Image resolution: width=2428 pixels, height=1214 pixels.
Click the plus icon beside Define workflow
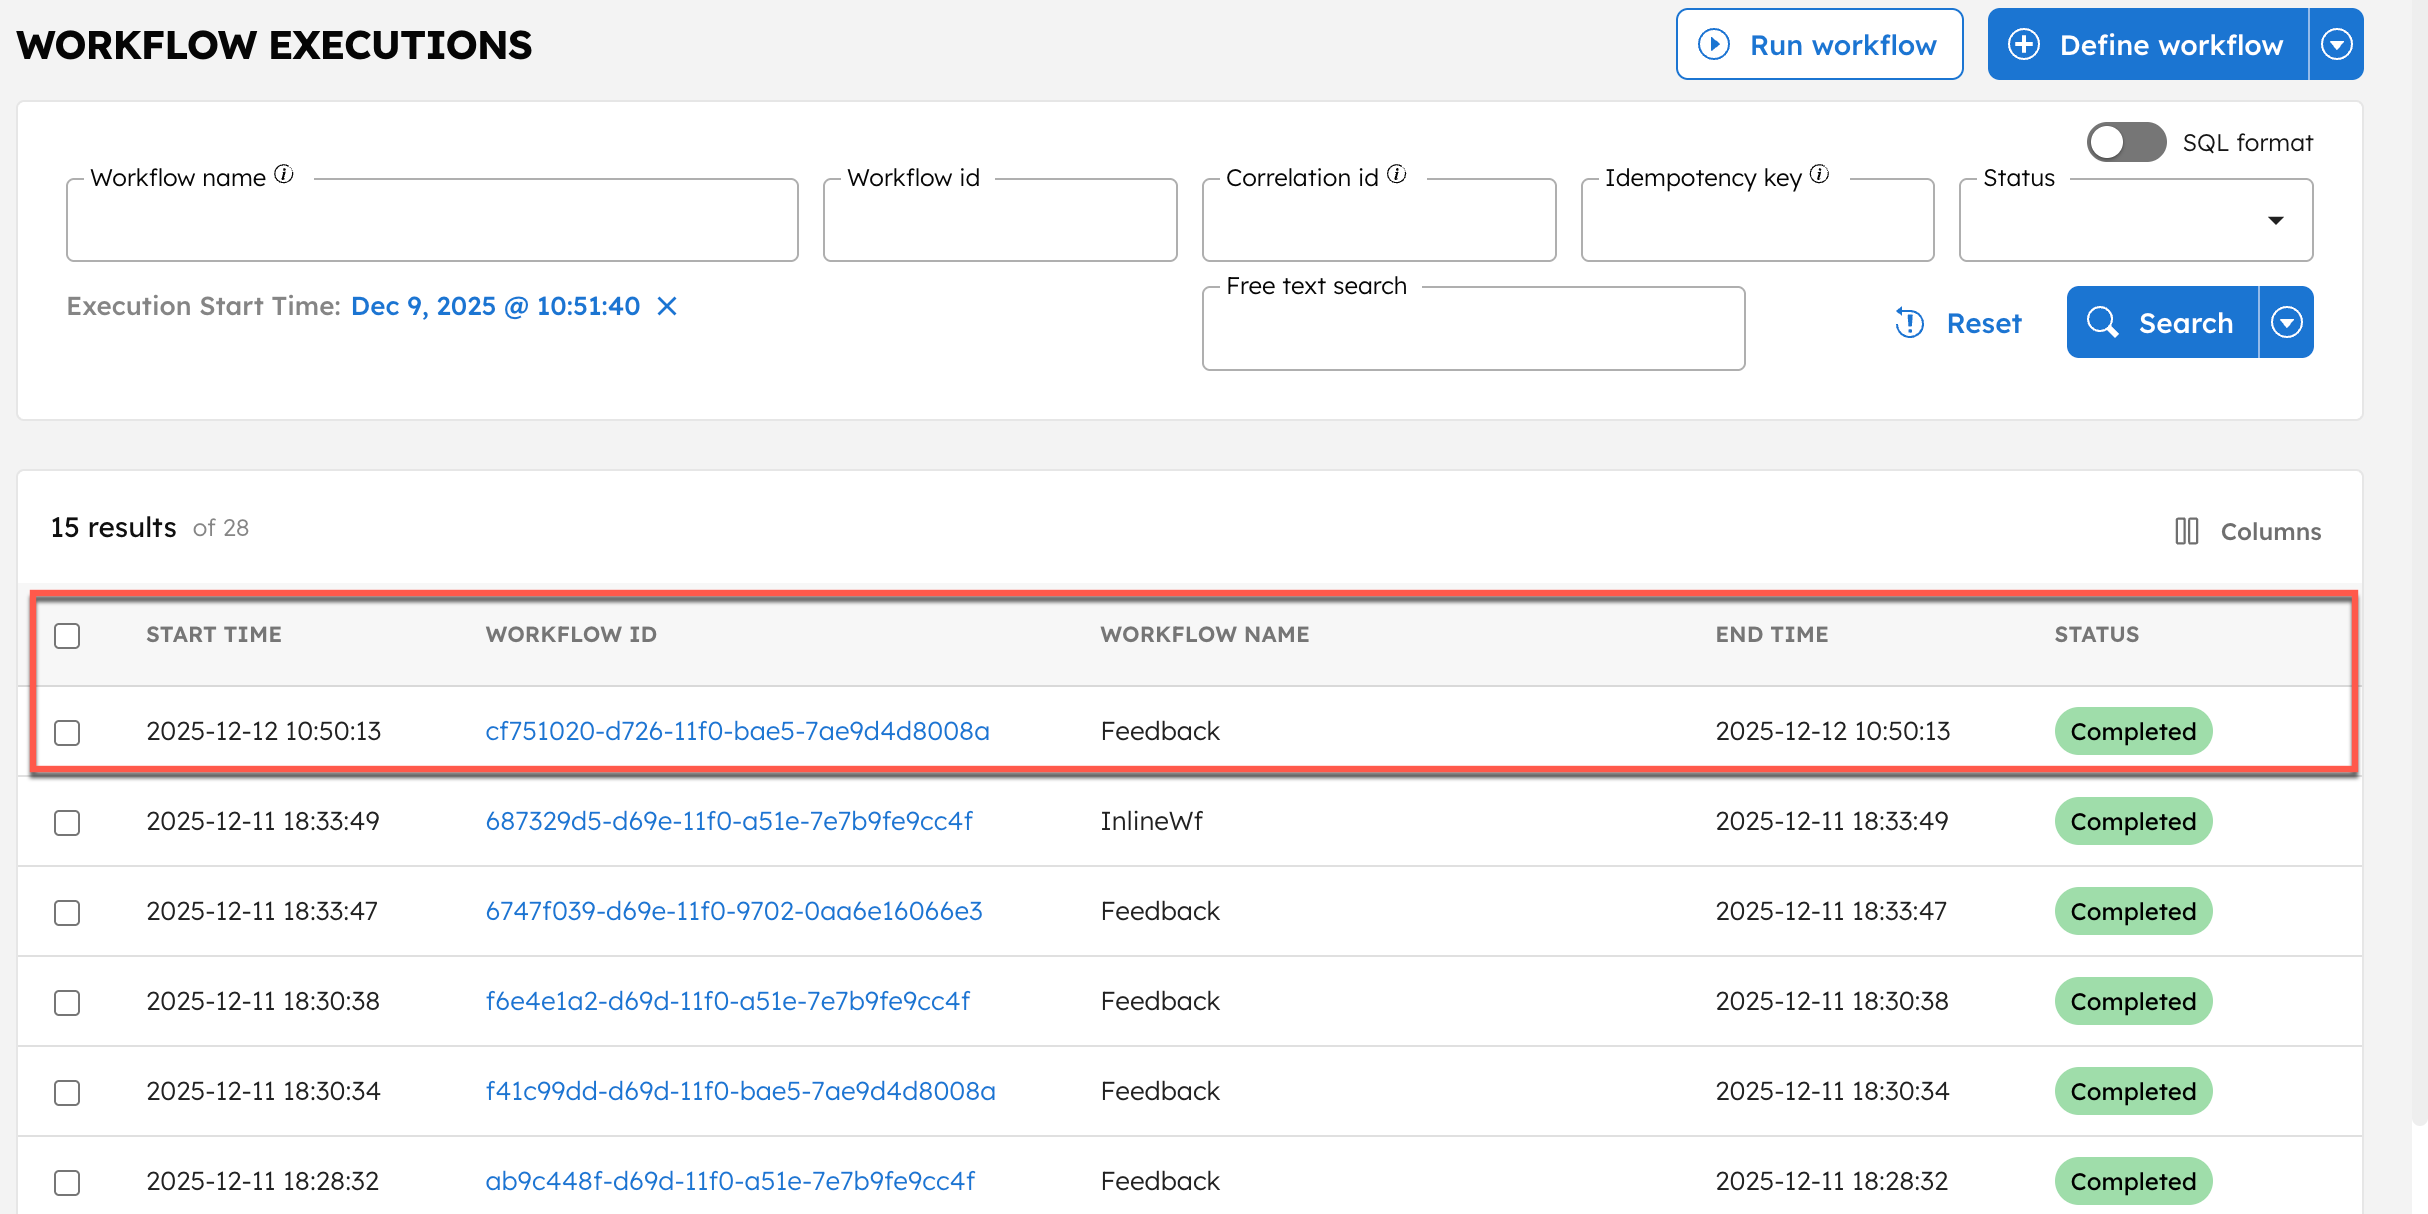[2025, 44]
